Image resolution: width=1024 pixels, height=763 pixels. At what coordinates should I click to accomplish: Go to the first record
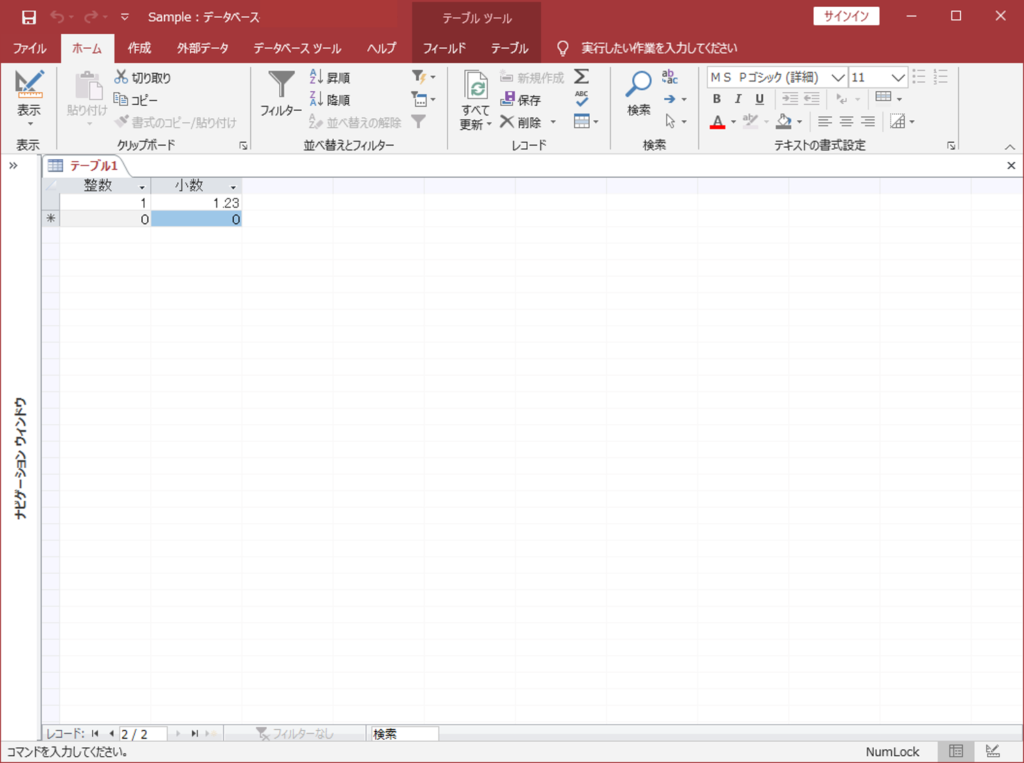click(x=95, y=734)
